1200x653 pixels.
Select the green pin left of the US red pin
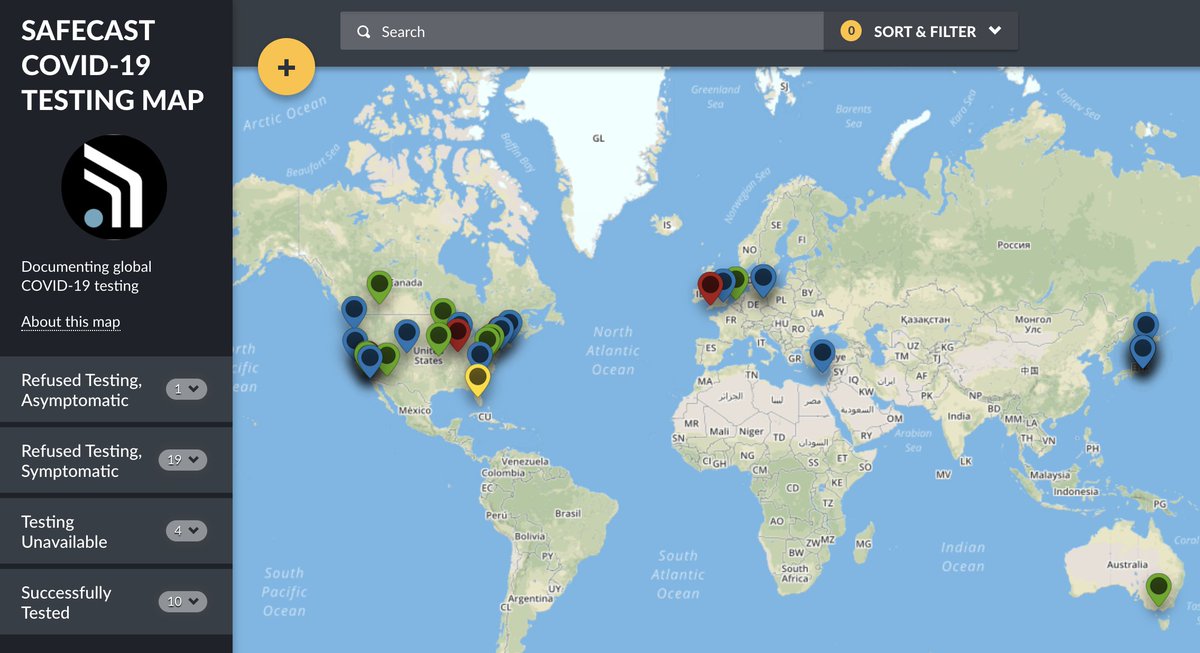click(438, 338)
